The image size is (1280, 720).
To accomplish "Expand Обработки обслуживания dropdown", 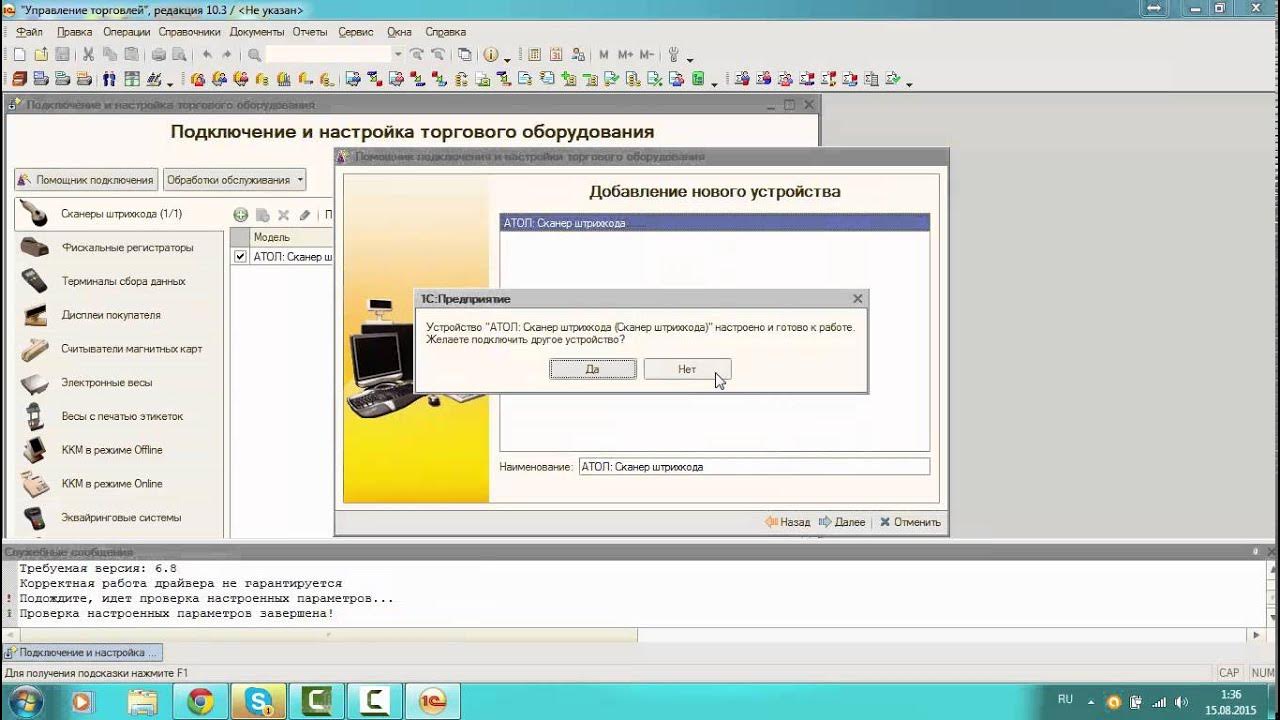I will 234,180.
